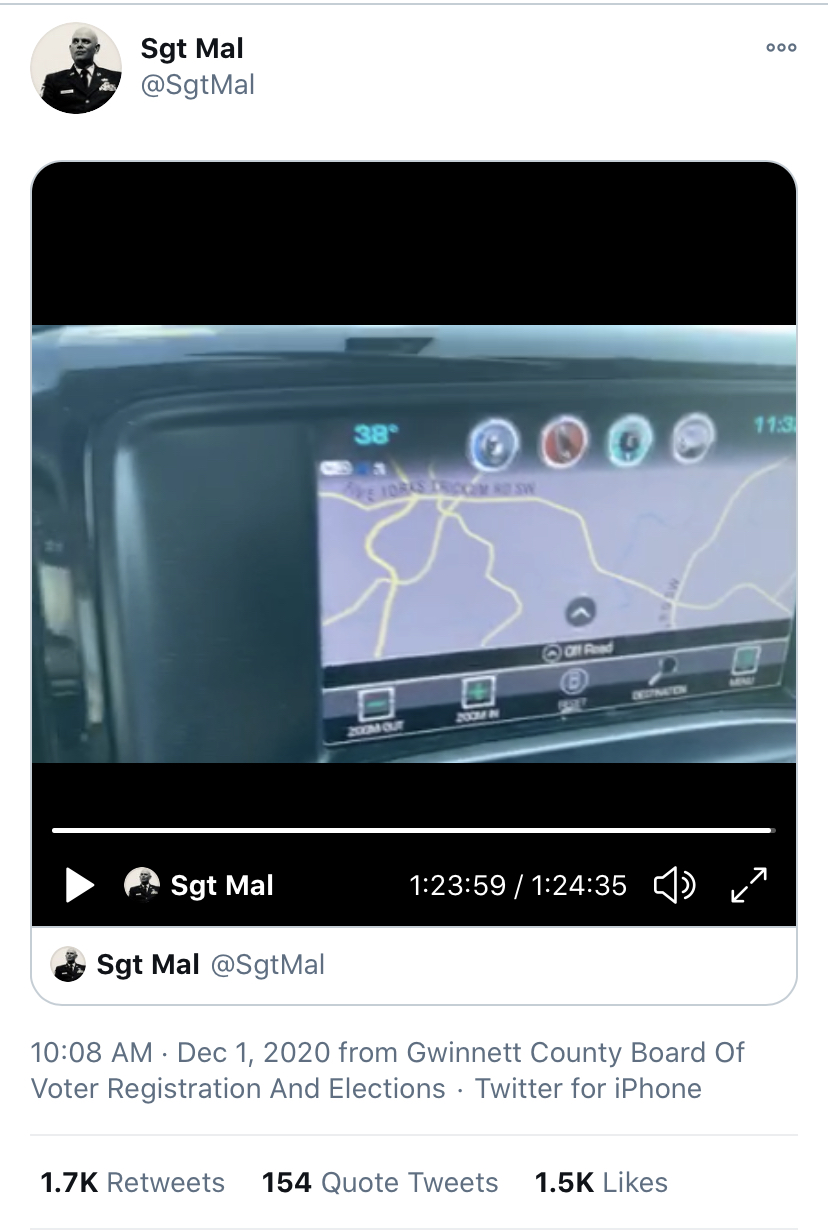Expand the video to fullscreen

coord(748,884)
